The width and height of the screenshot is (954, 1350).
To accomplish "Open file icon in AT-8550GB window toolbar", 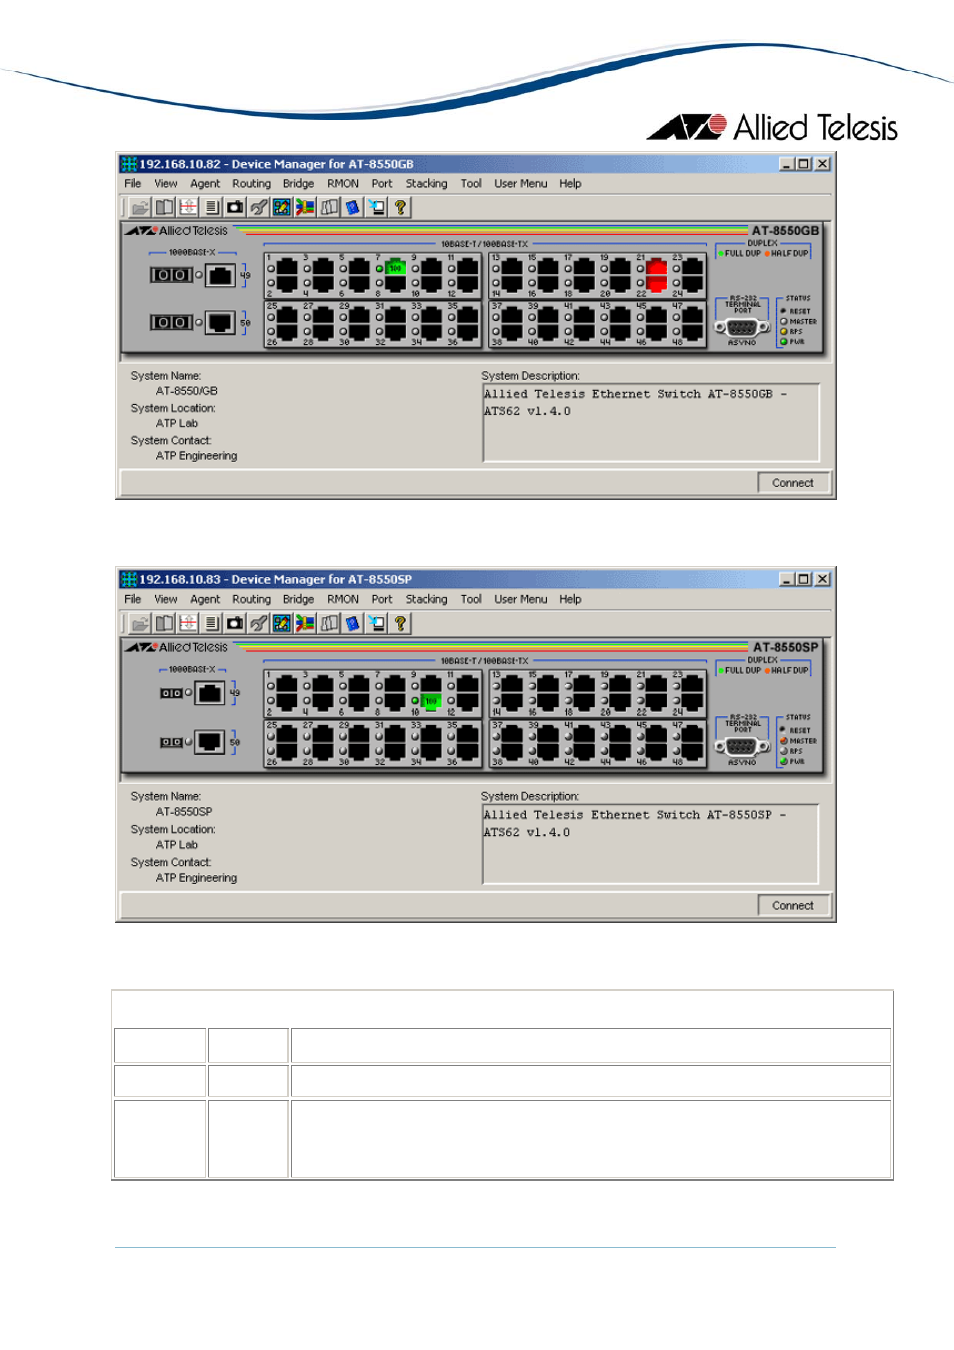I will click(140, 207).
